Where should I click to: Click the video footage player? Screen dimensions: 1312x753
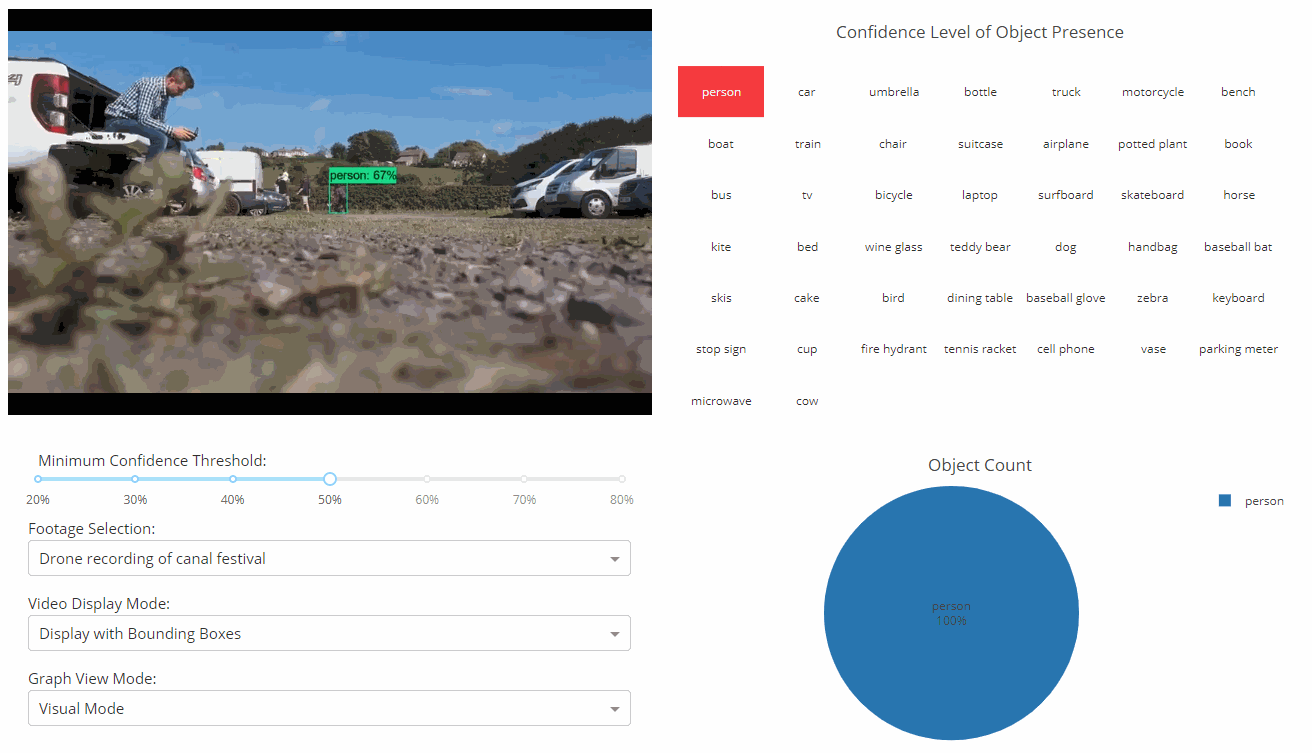(330, 212)
